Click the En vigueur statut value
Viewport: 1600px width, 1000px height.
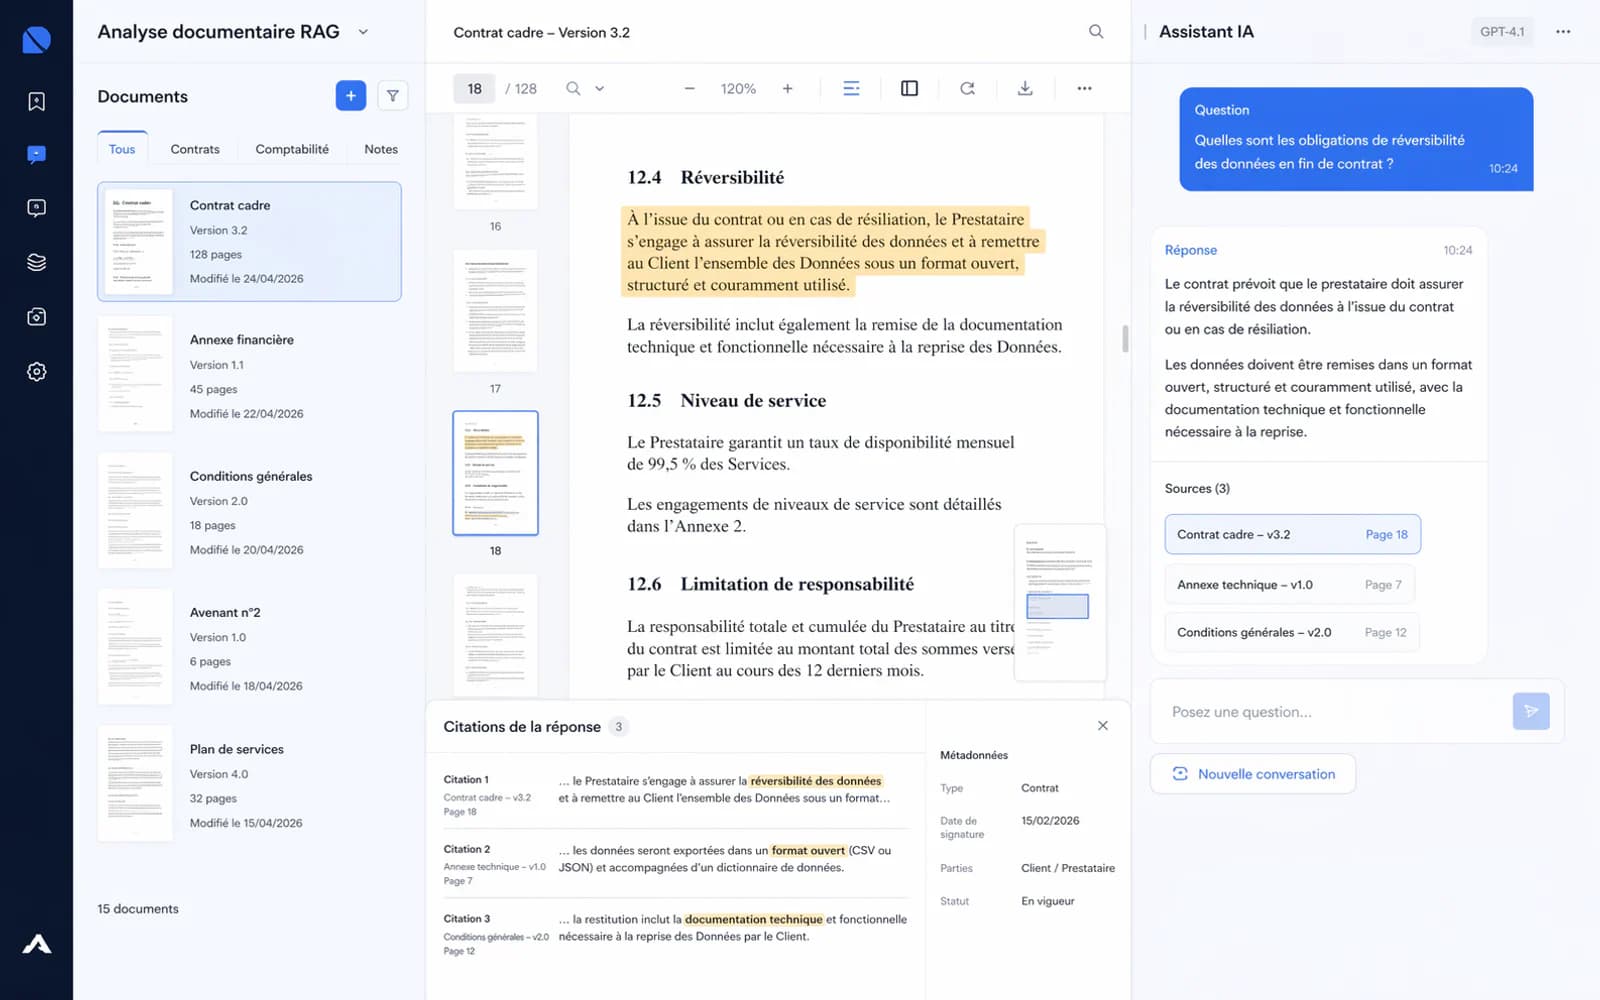[1048, 901]
